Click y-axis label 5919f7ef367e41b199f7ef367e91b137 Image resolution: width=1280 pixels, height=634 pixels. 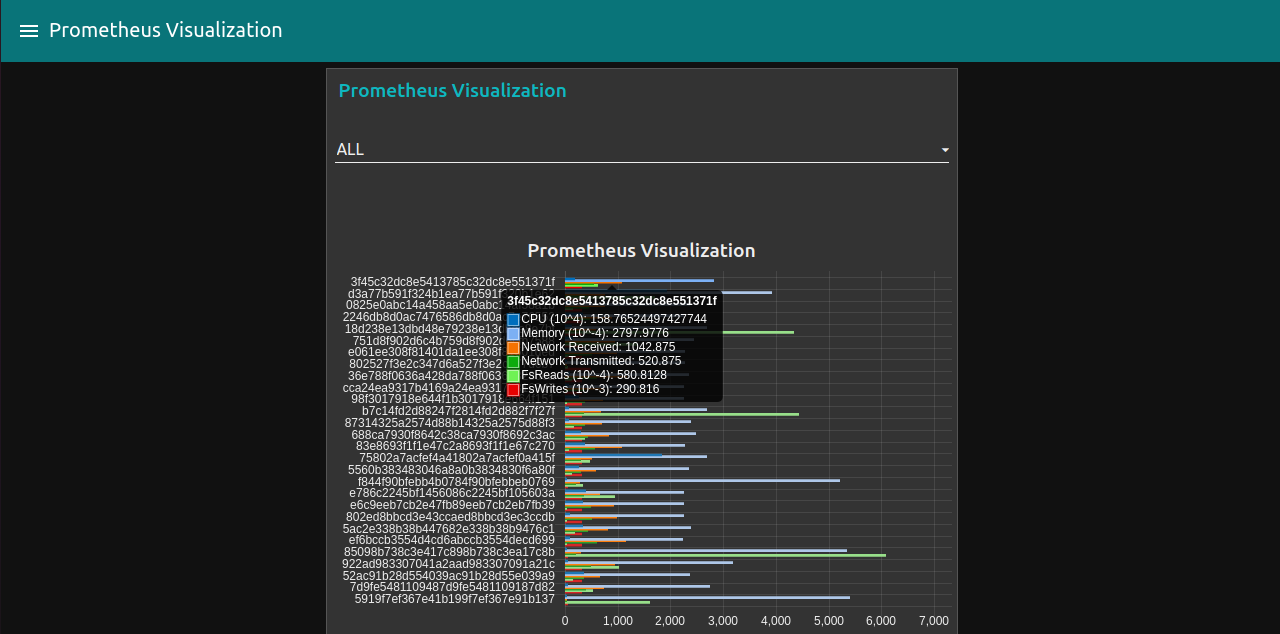point(454,599)
